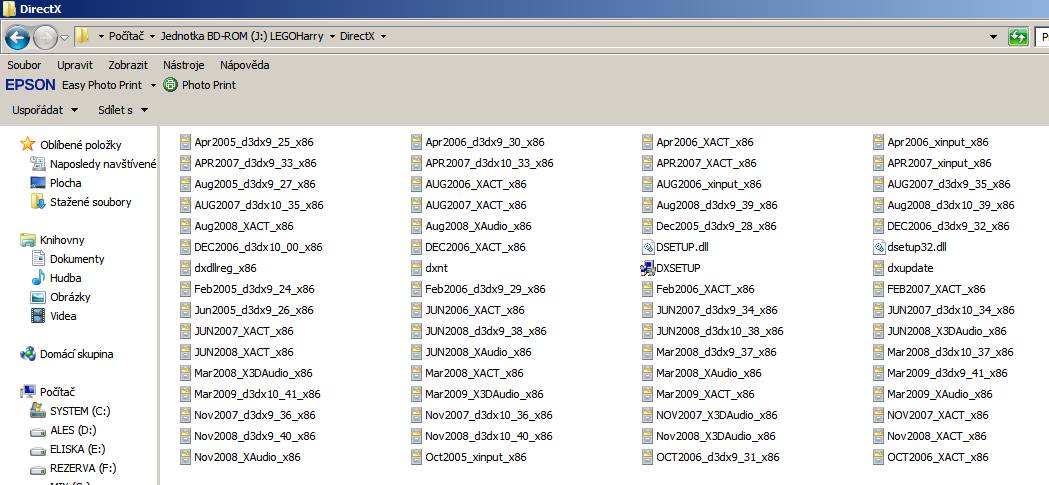Image resolution: width=1049 pixels, height=485 pixels.
Task: Open ALES (D:) drive
Action: (x=63, y=430)
